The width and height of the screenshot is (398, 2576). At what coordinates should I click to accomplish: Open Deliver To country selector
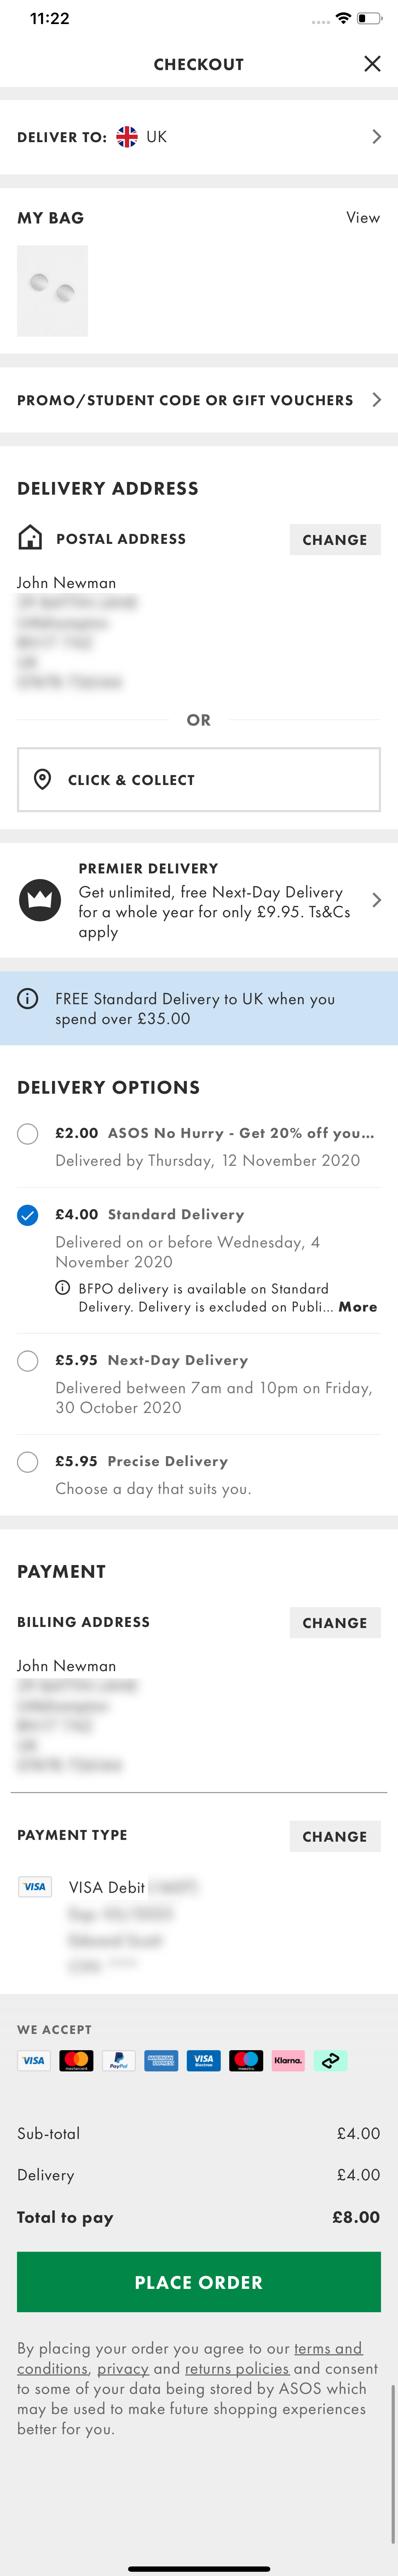[x=376, y=137]
